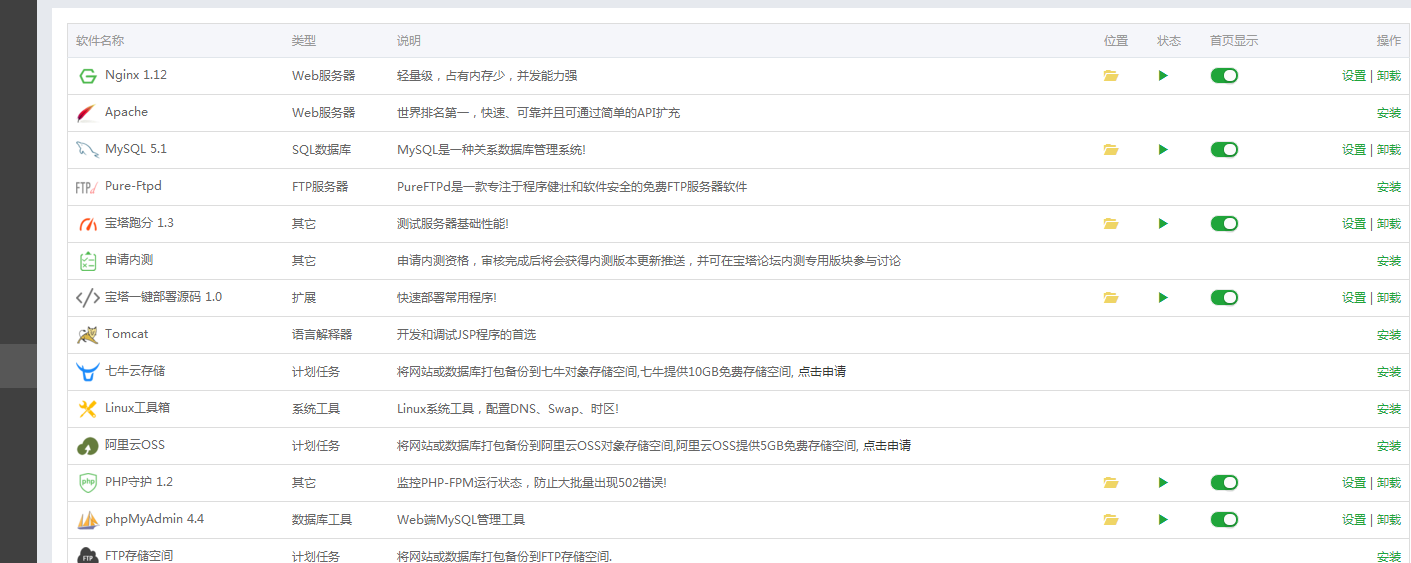This screenshot has width=1411, height=563.
Task: Toggle homepage display for phpMyAdmin 4.4
Action: tap(1224, 520)
